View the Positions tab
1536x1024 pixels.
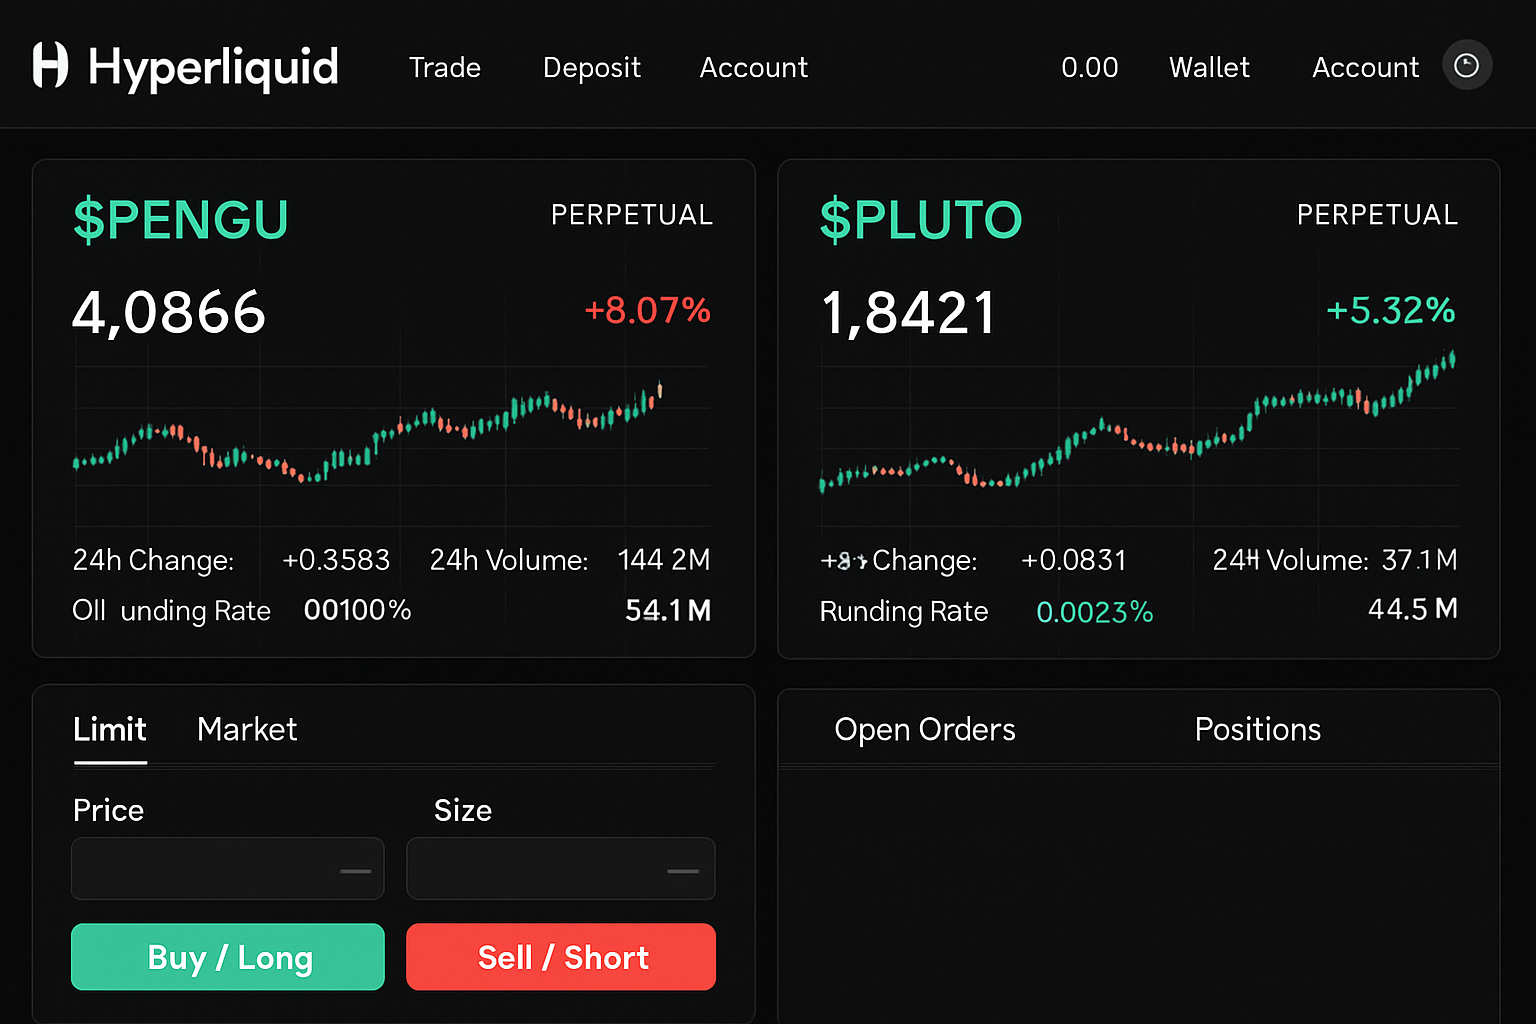coord(1257,730)
